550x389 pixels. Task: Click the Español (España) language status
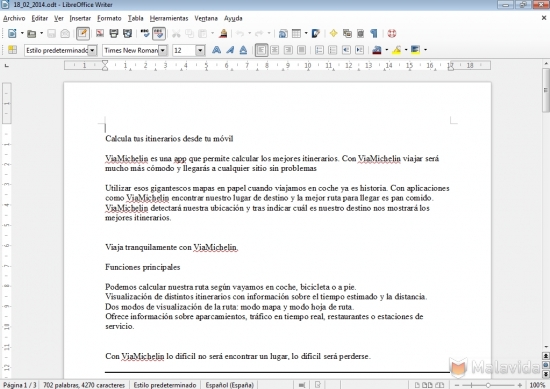pyautogui.click(x=229, y=385)
